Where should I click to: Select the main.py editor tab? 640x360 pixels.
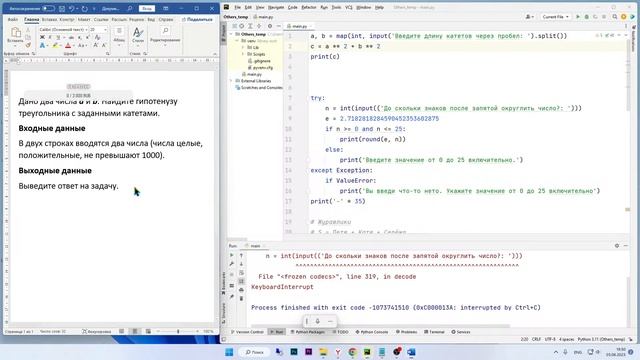tap(299, 26)
